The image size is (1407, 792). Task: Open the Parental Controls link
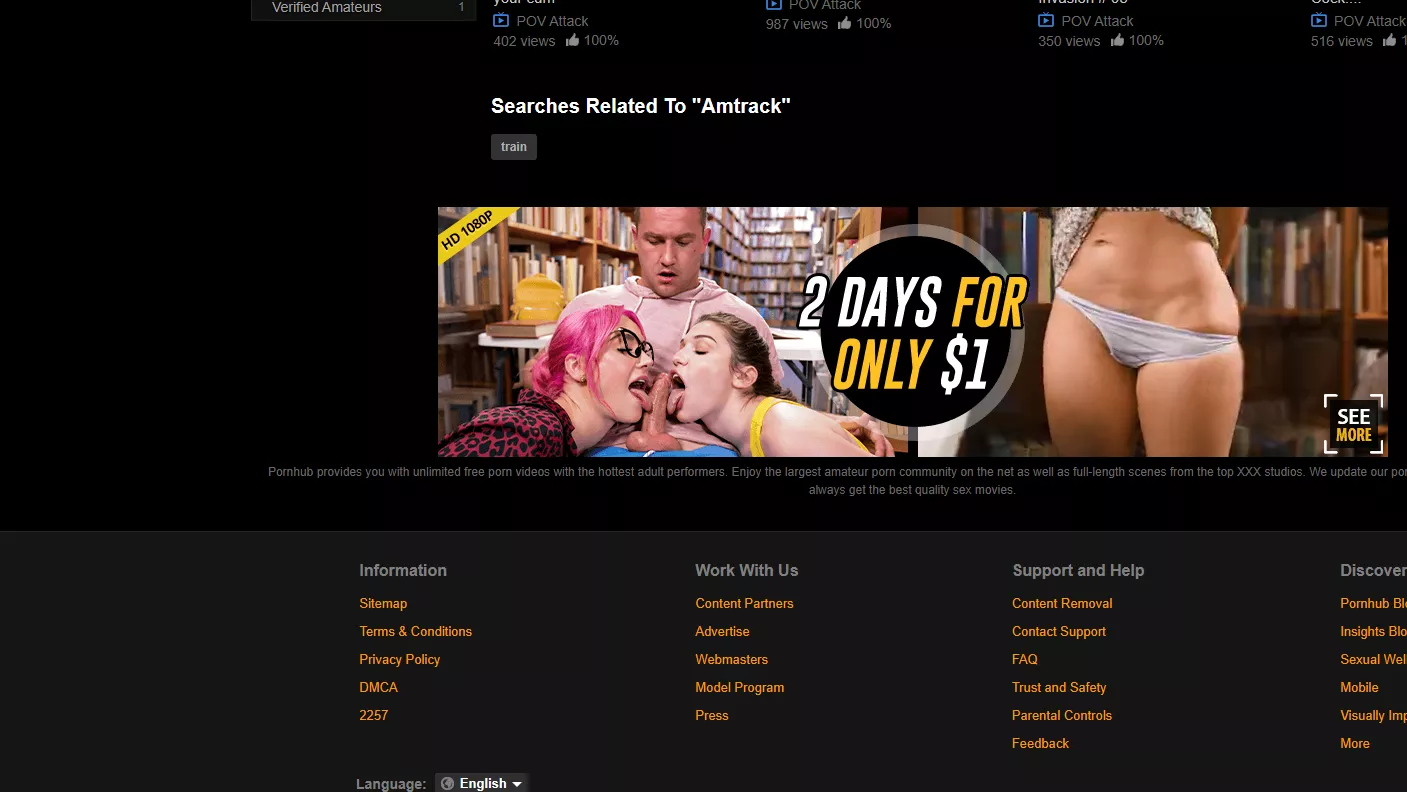click(1061, 715)
